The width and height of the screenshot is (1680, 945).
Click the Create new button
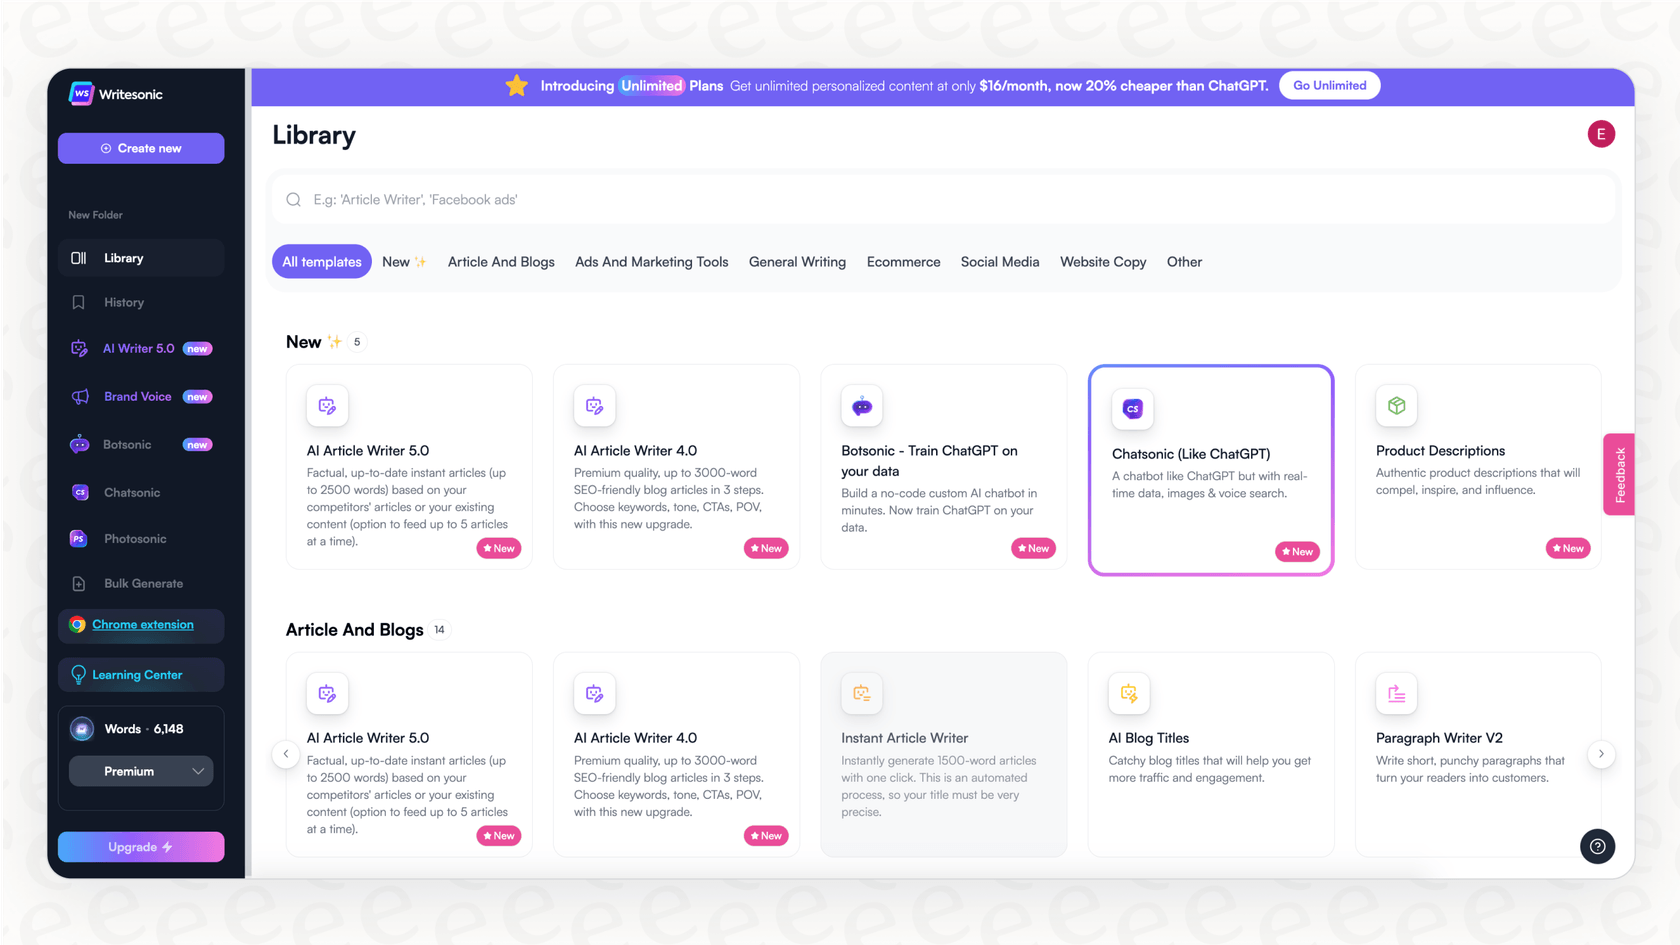[x=140, y=148]
